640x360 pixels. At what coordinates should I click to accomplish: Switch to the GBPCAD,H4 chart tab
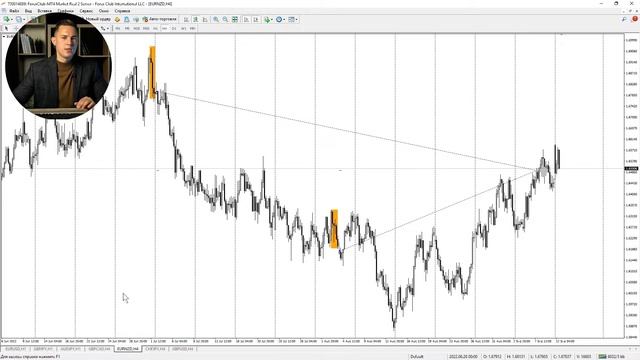[x=99, y=349]
